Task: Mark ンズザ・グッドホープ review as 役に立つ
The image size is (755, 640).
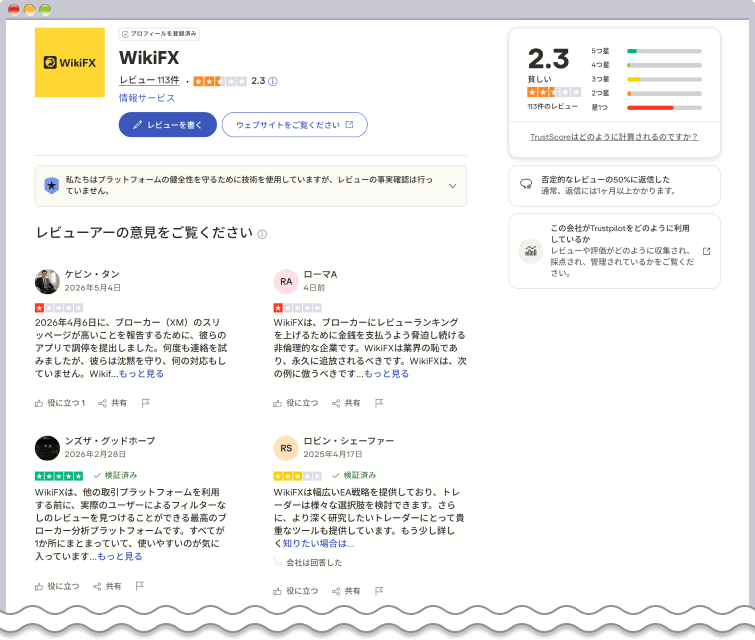Action: pos(57,587)
